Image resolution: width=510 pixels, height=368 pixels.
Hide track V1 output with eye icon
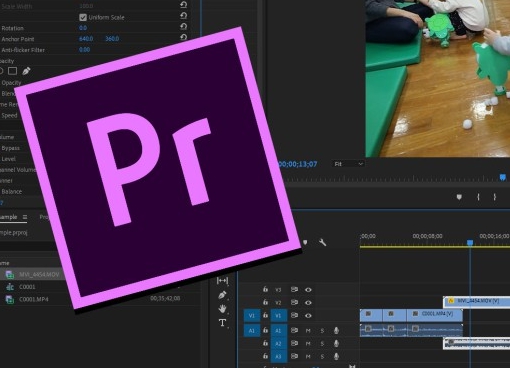tap(308, 315)
